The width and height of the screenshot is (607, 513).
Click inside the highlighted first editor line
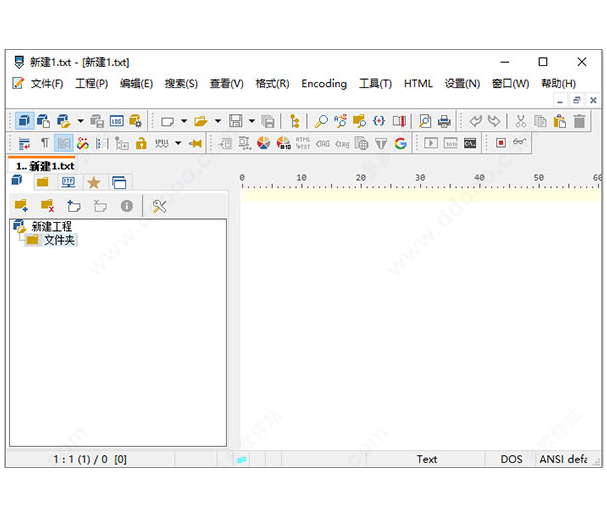tap(421, 196)
